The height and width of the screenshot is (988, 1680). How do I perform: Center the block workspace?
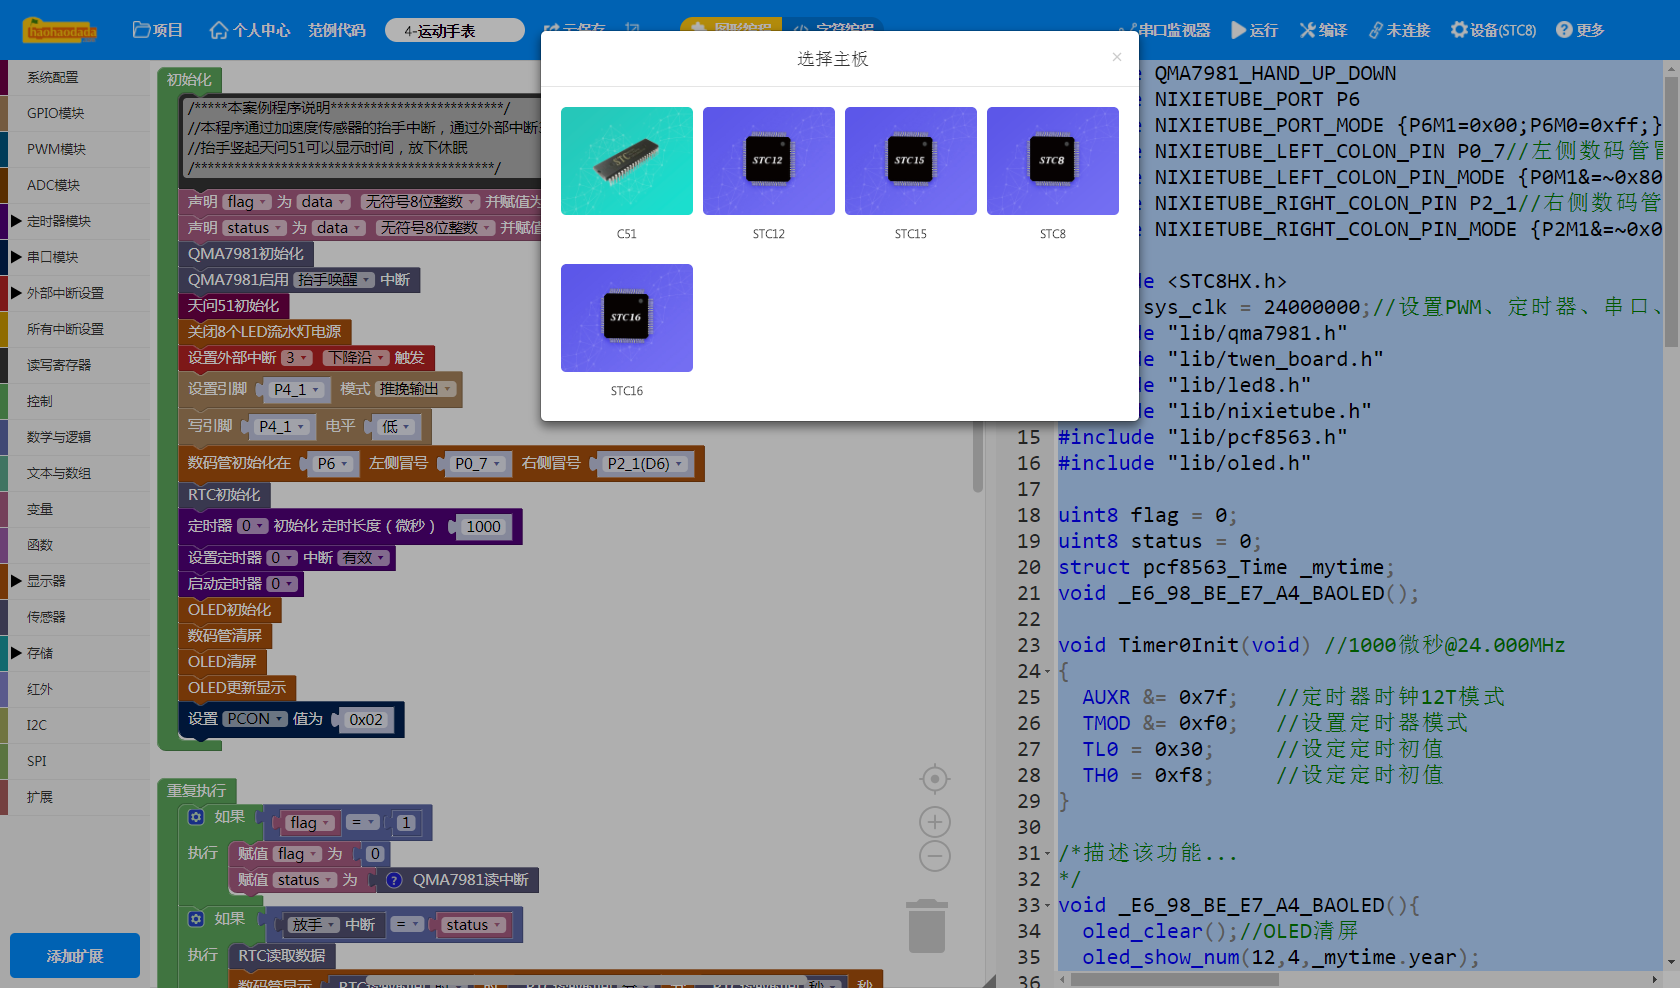coord(934,779)
